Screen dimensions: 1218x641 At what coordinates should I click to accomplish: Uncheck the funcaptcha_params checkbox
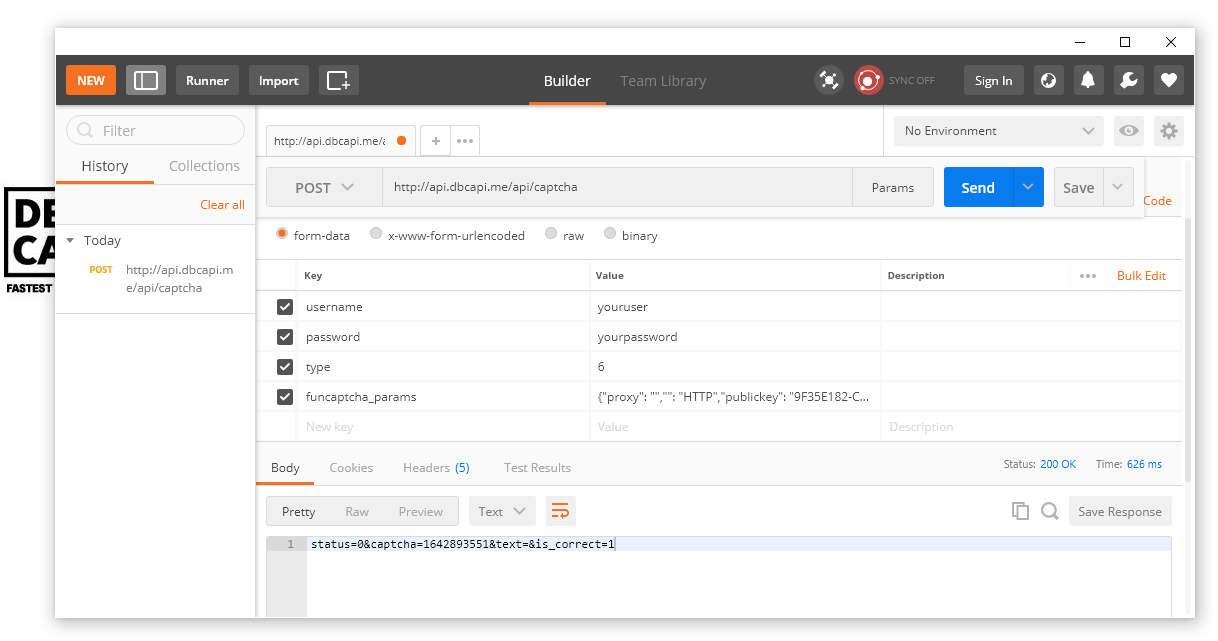[285, 397]
